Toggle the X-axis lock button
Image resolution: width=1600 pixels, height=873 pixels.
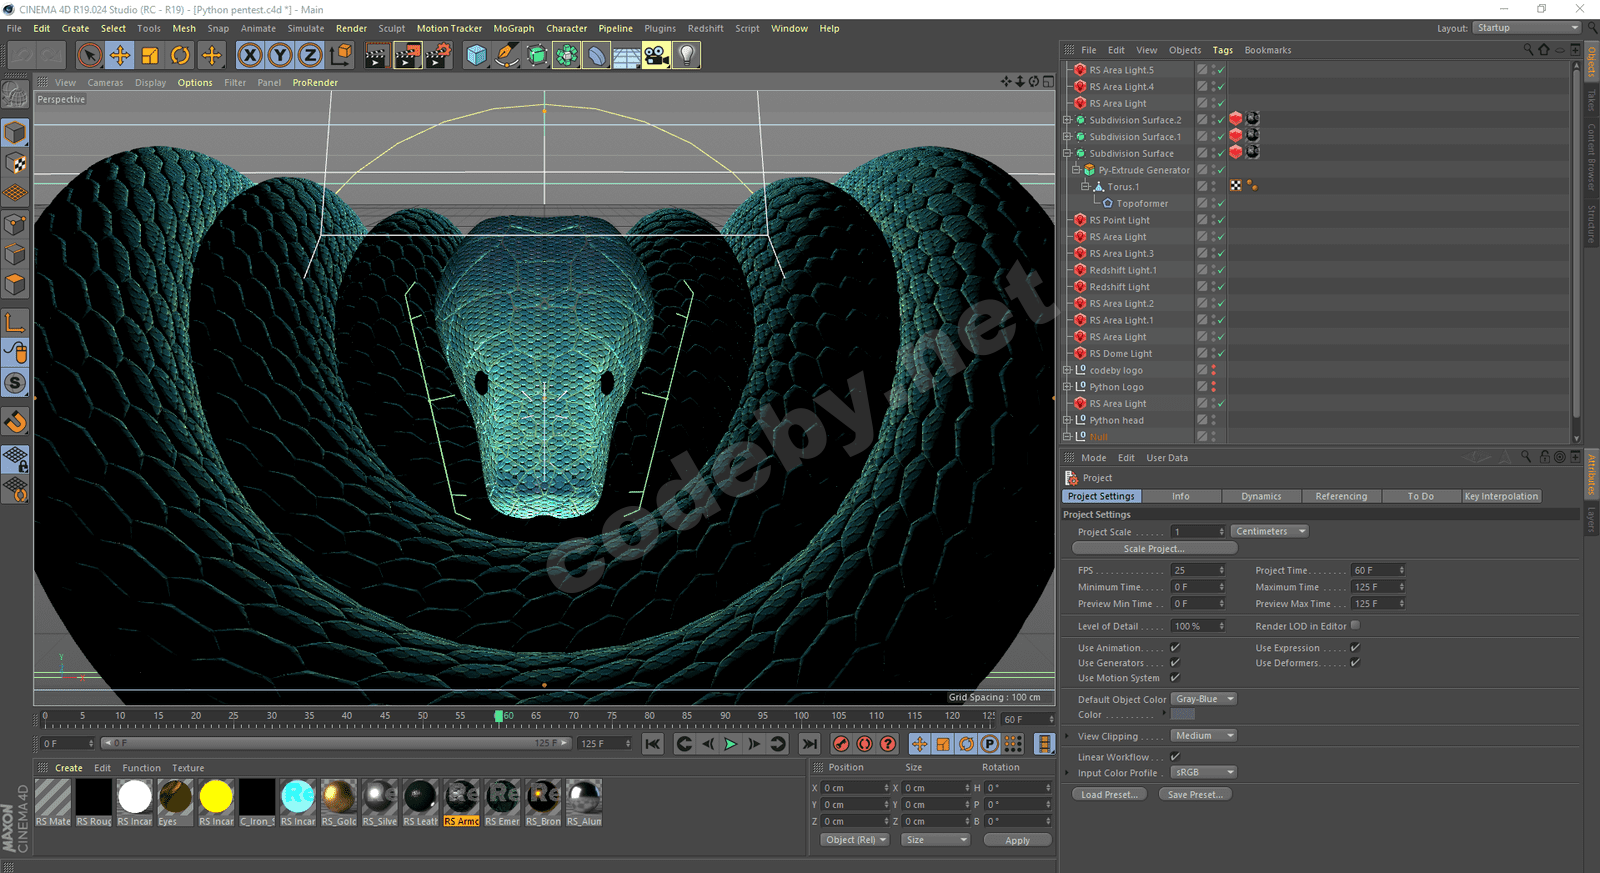point(250,56)
